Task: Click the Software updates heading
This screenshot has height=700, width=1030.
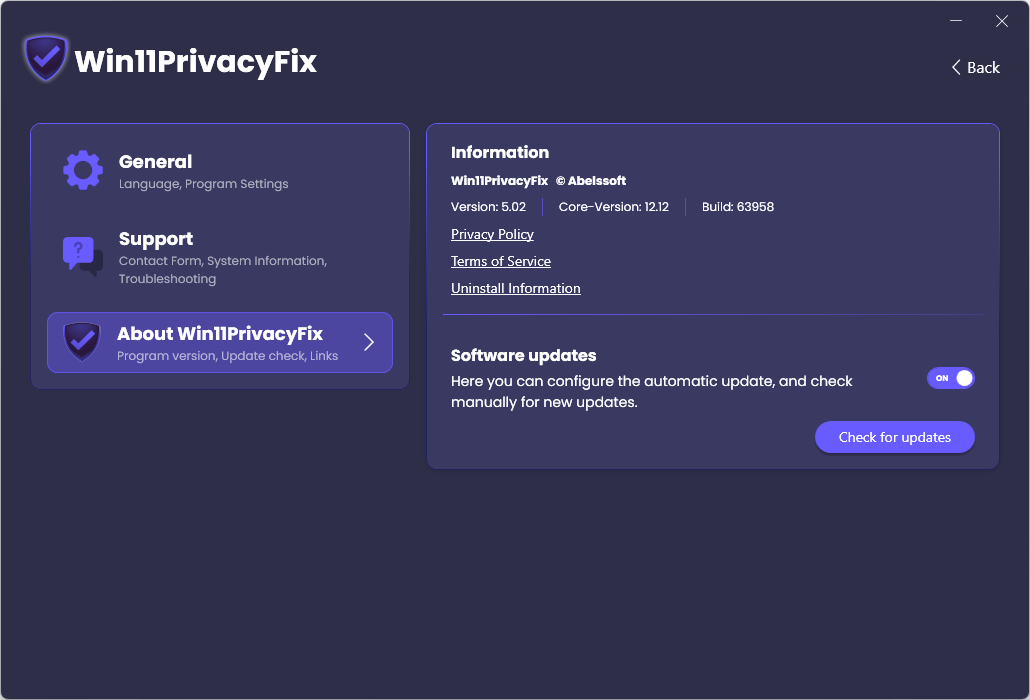Action: pos(524,355)
